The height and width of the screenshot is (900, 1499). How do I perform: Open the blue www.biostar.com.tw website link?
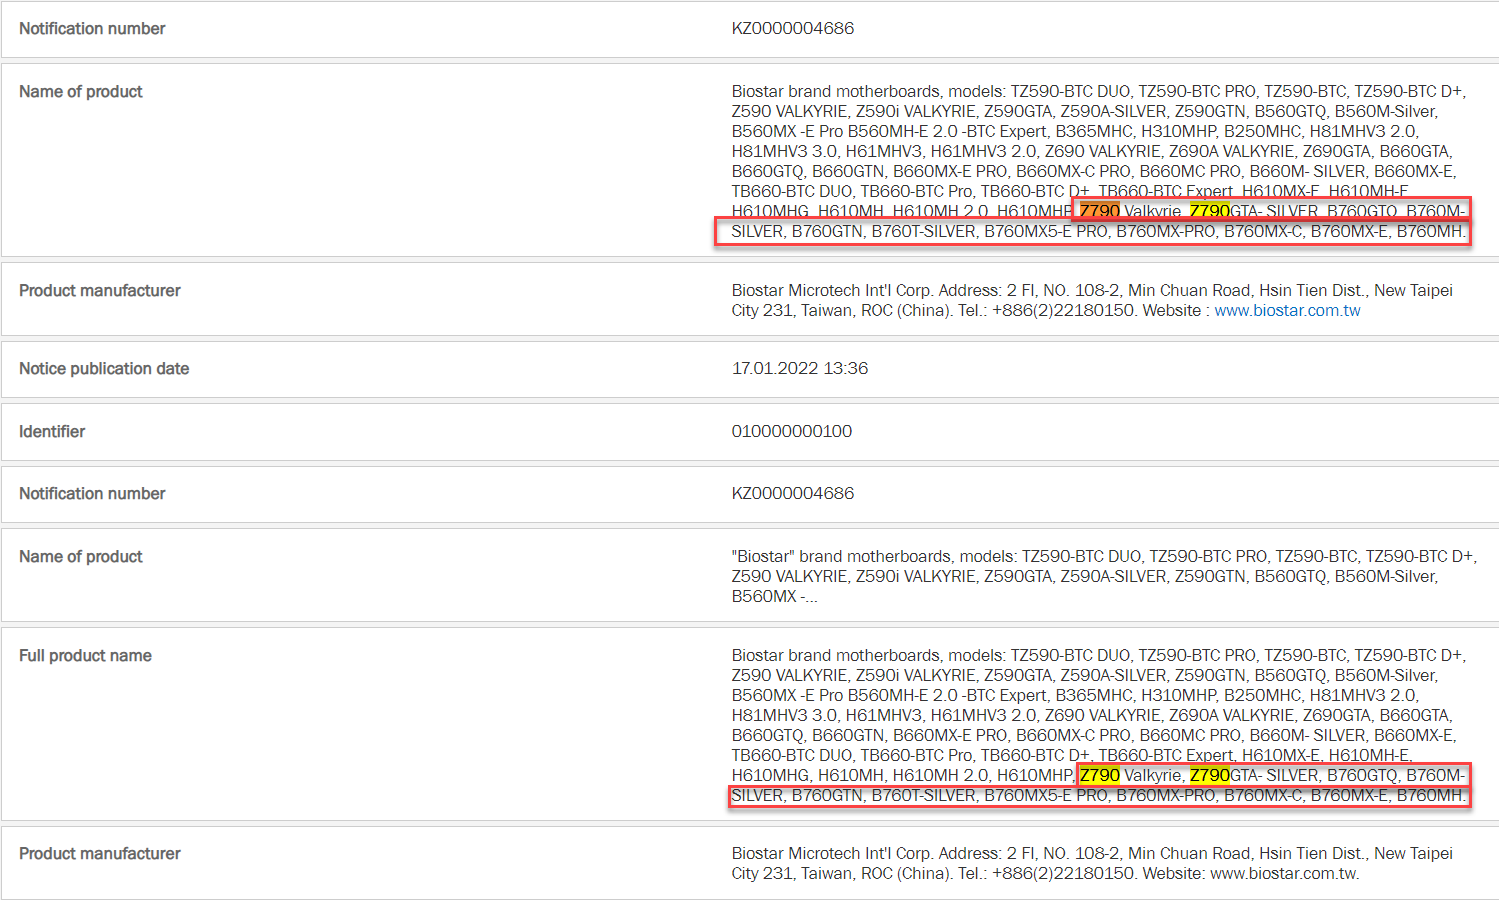1287,310
